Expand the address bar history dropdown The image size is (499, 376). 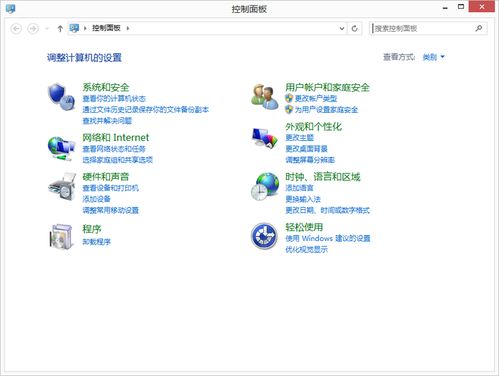click(342, 29)
